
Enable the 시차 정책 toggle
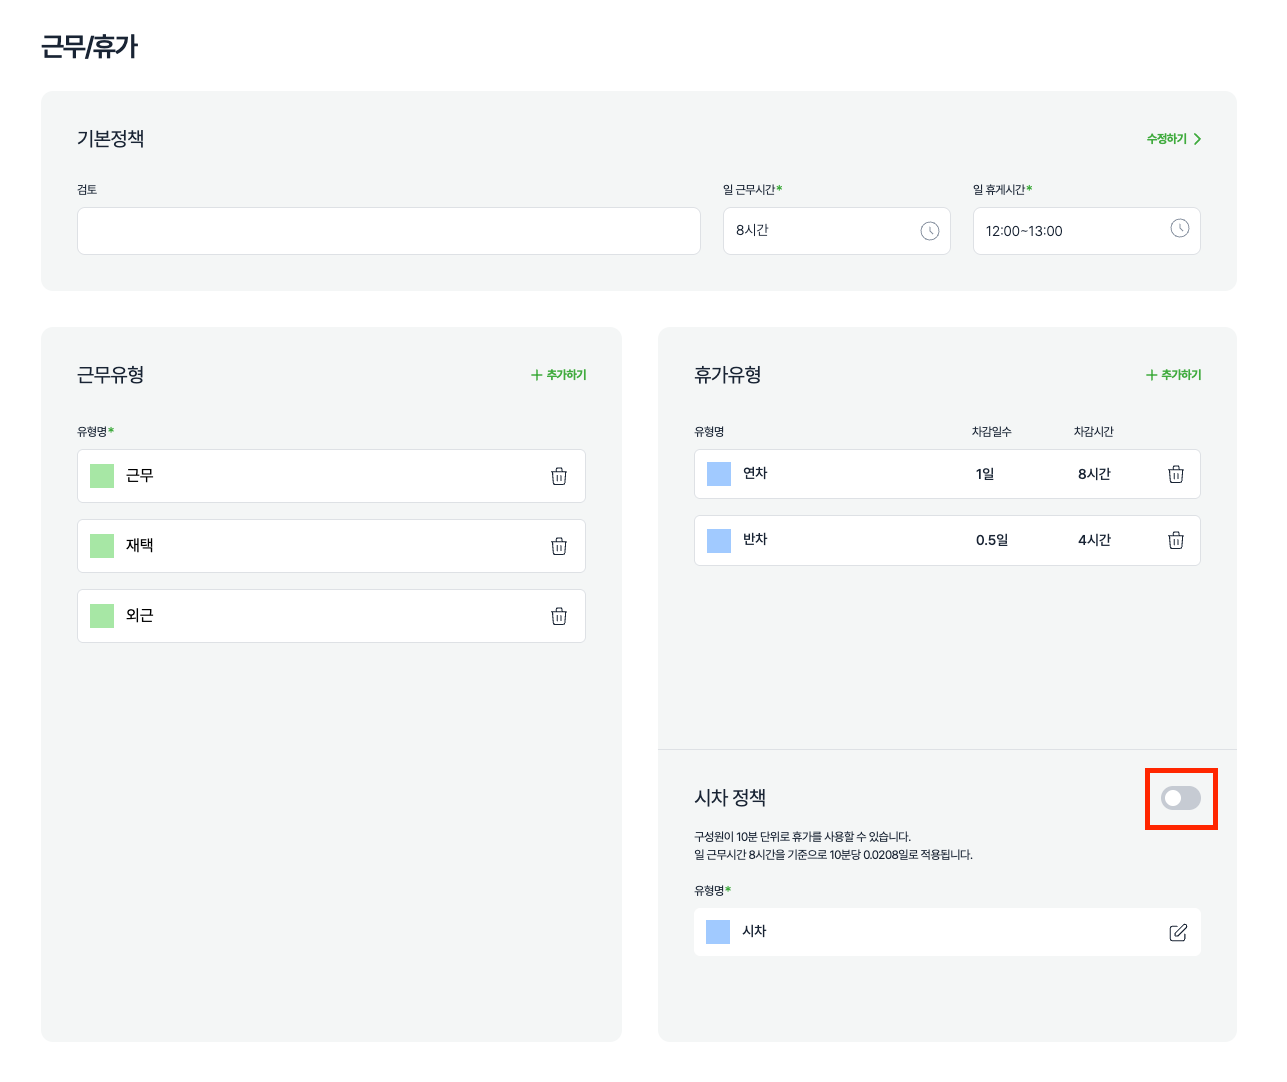[1180, 798]
